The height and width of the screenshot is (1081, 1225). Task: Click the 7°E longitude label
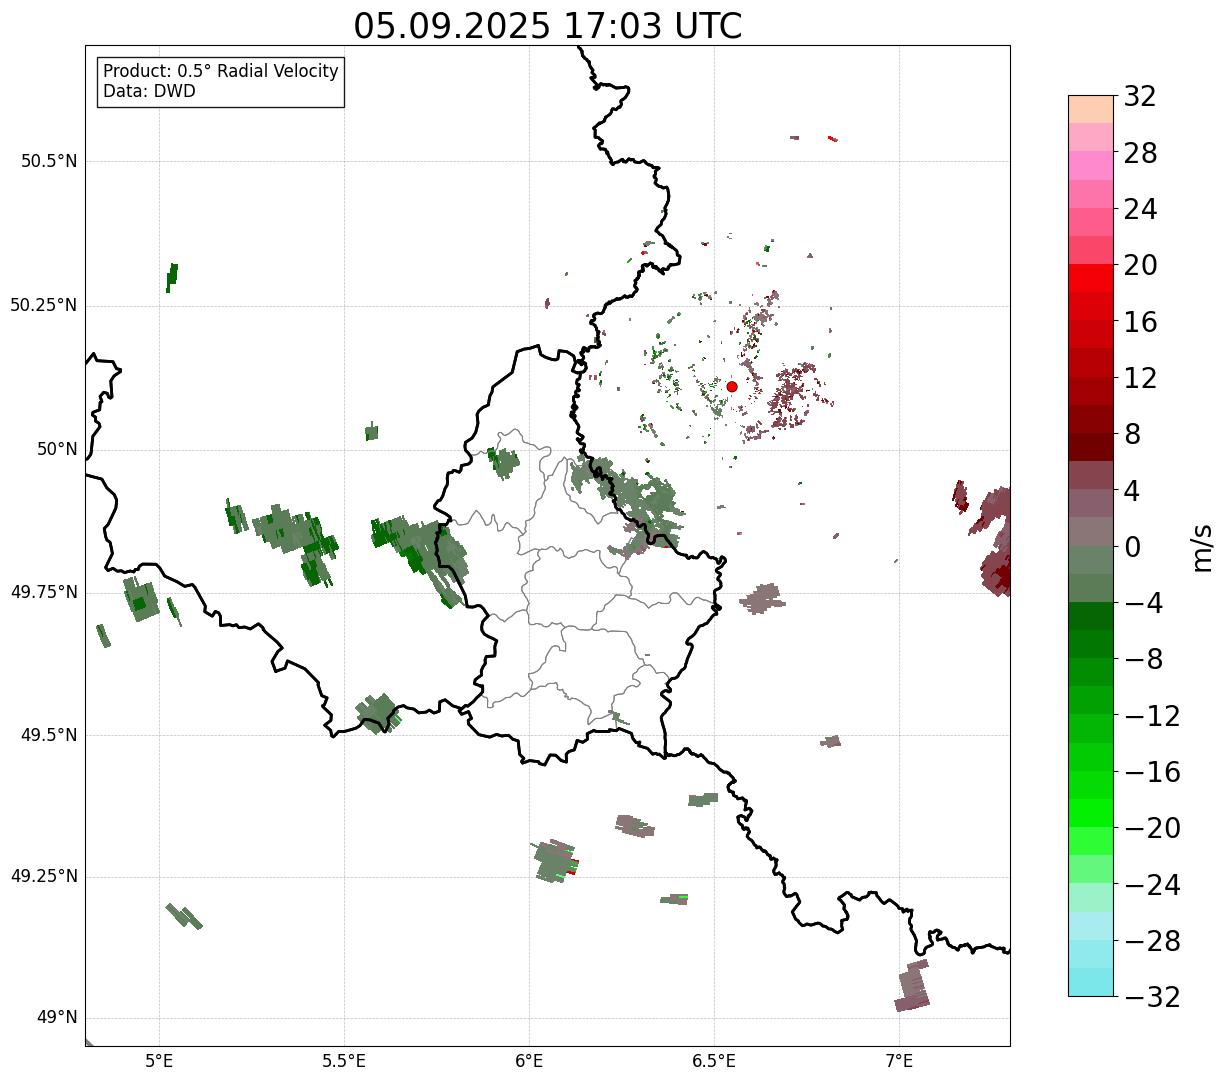[899, 1060]
